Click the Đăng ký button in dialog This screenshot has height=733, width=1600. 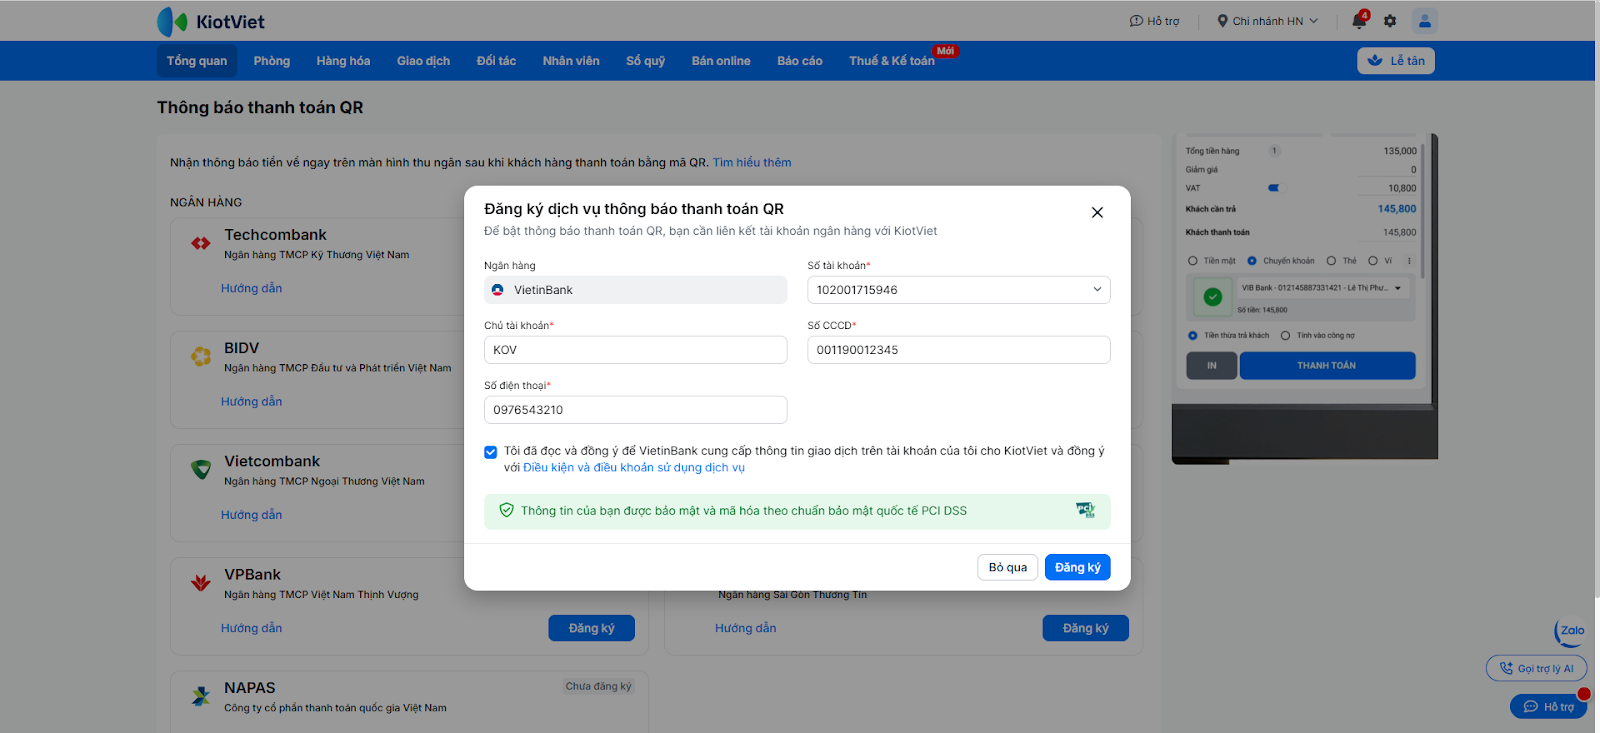coord(1077,567)
